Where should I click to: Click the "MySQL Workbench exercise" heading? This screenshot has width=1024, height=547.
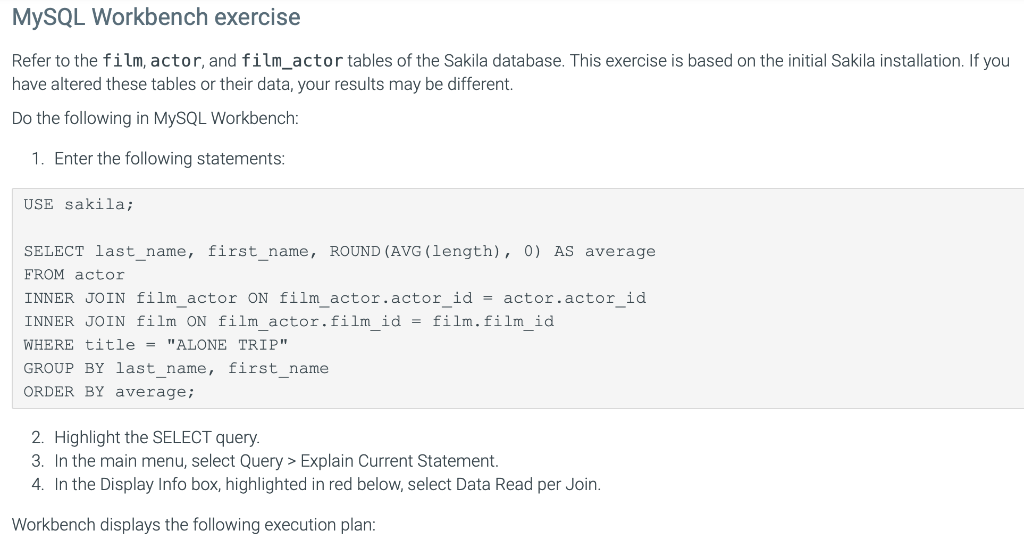pos(156,17)
